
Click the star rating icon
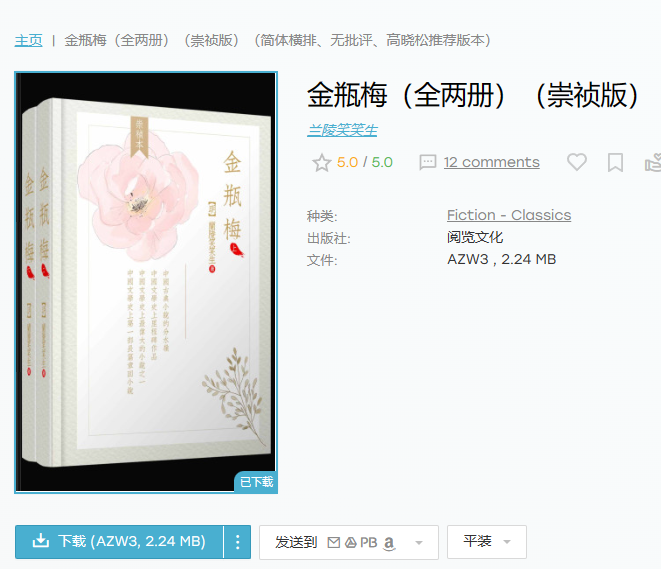coord(322,163)
